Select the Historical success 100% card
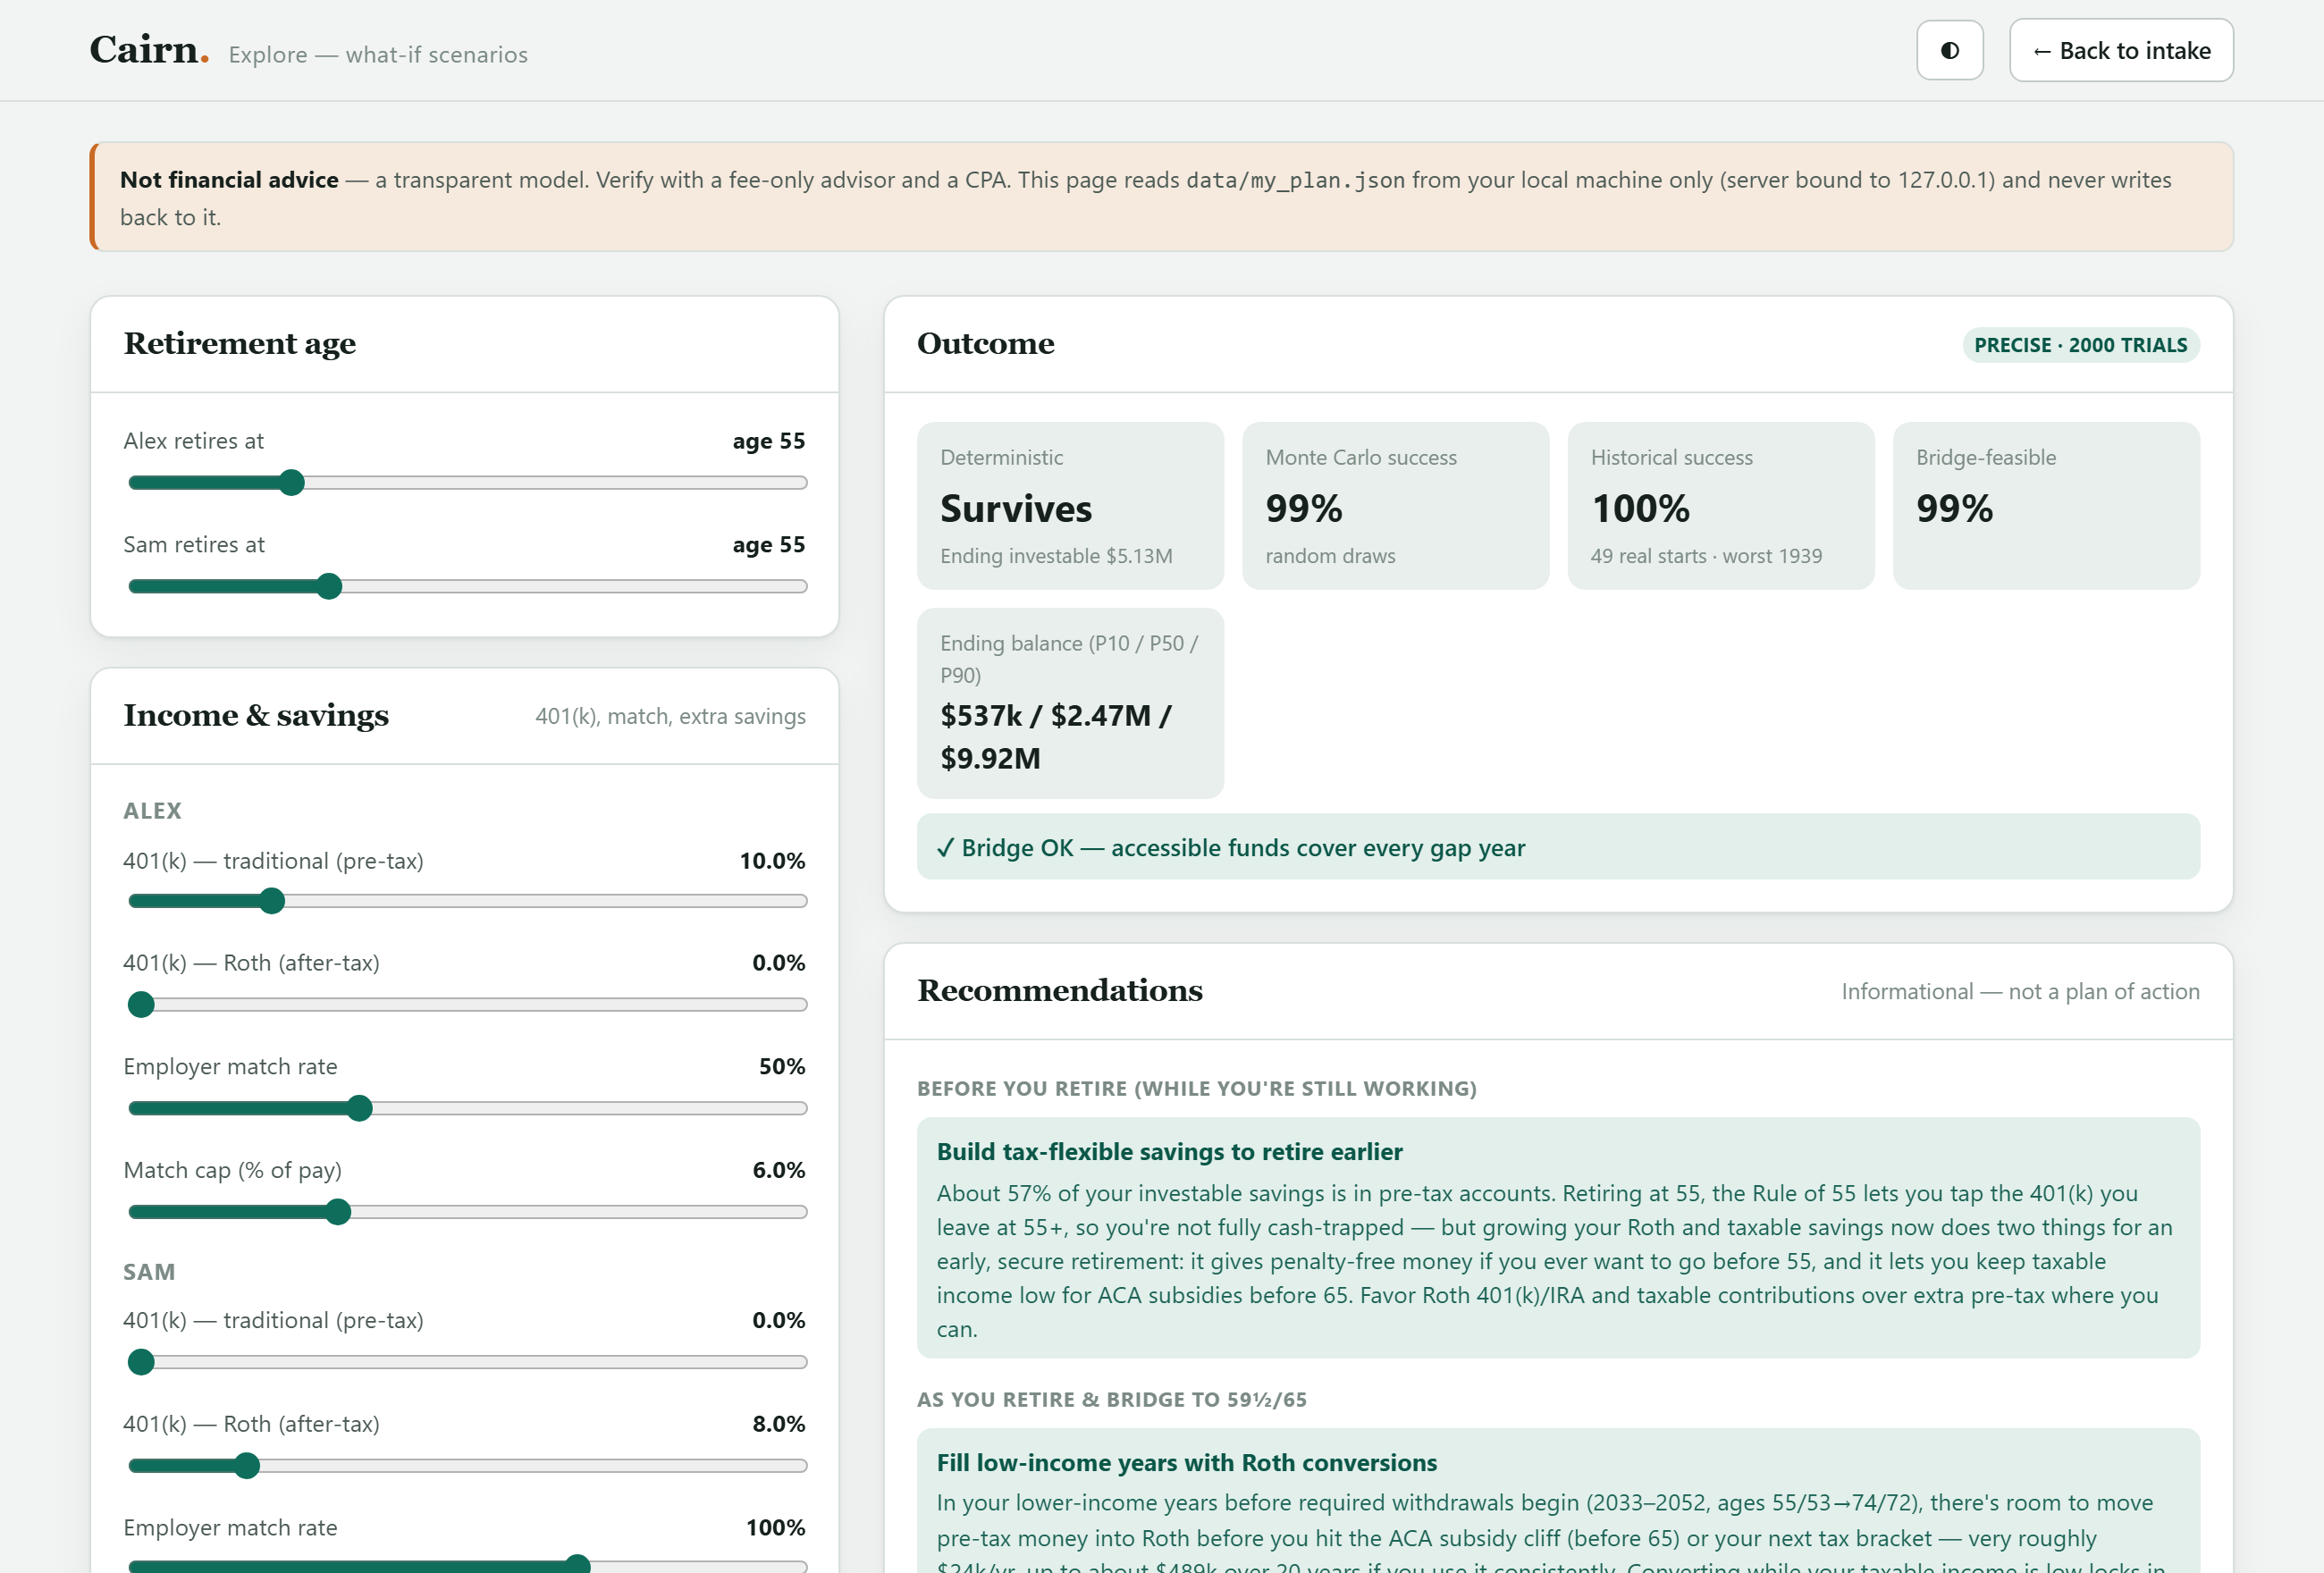 tap(1721, 506)
